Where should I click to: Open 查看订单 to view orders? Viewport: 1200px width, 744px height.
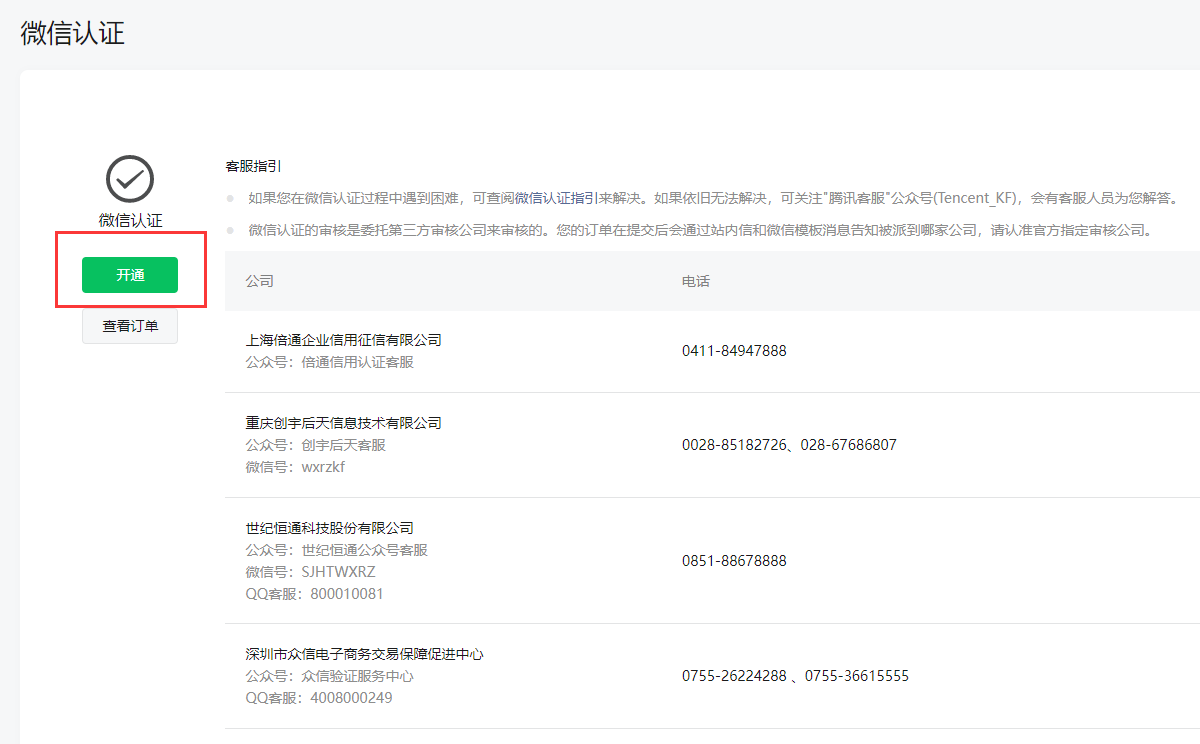(x=130, y=326)
